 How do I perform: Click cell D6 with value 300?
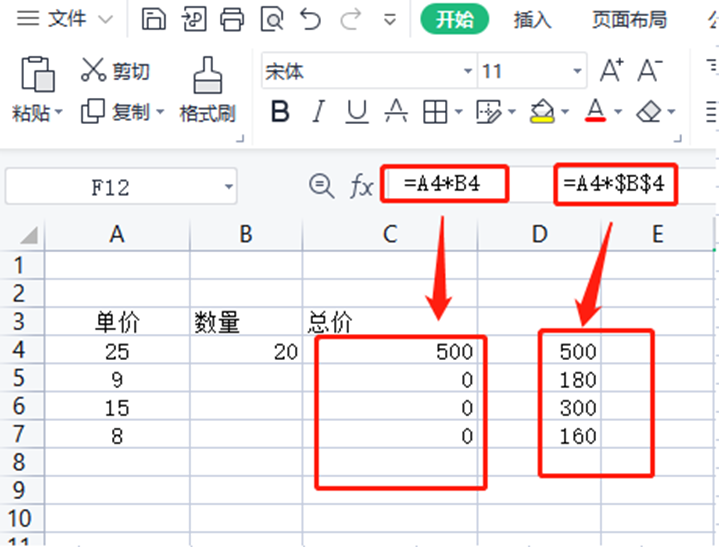point(539,407)
